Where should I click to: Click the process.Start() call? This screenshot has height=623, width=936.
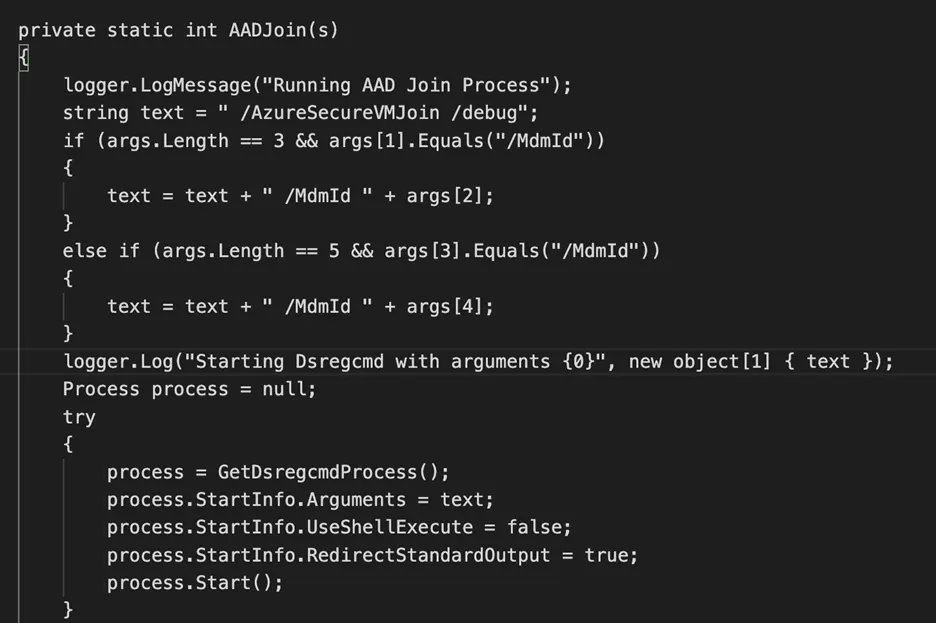[x=195, y=582]
